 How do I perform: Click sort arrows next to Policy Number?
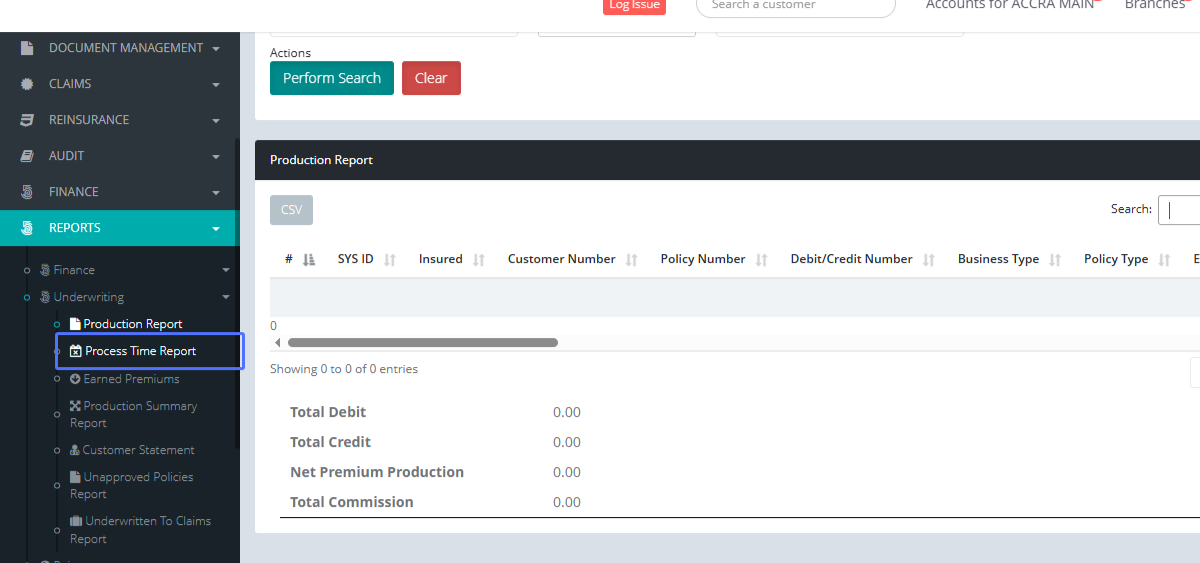pos(762,260)
